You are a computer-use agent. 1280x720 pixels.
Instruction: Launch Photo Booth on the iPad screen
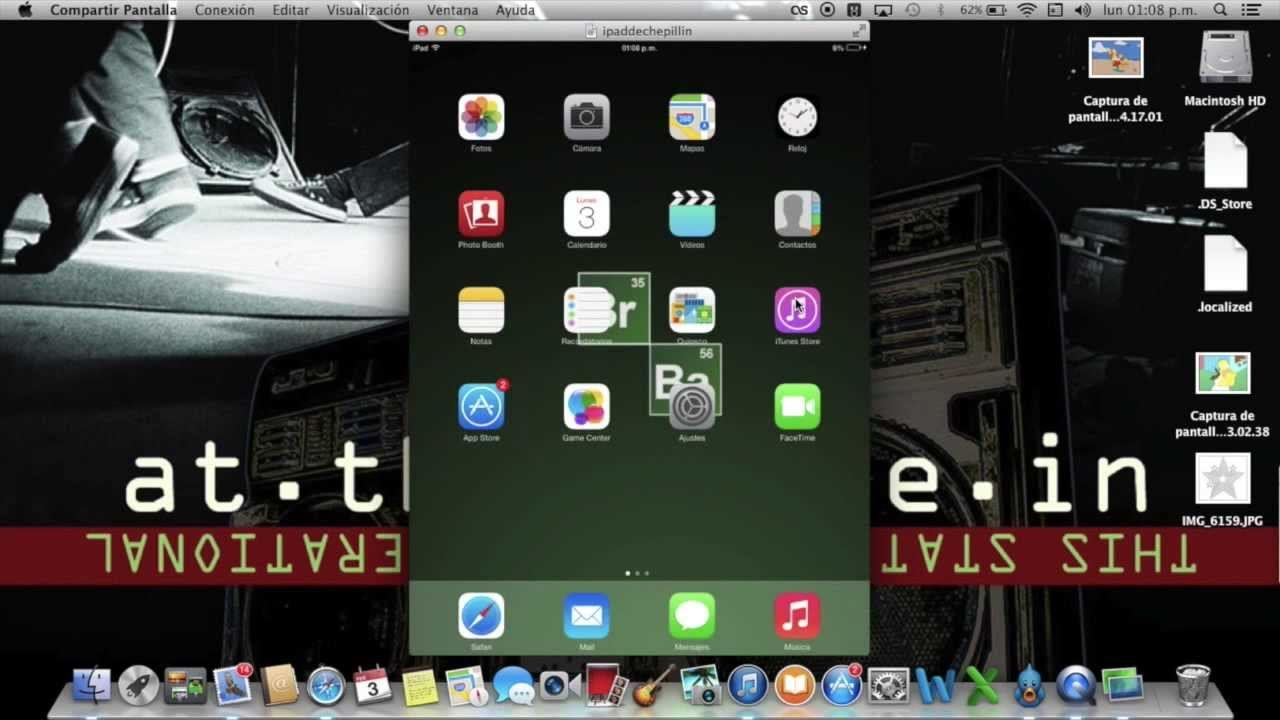tap(481, 214)
